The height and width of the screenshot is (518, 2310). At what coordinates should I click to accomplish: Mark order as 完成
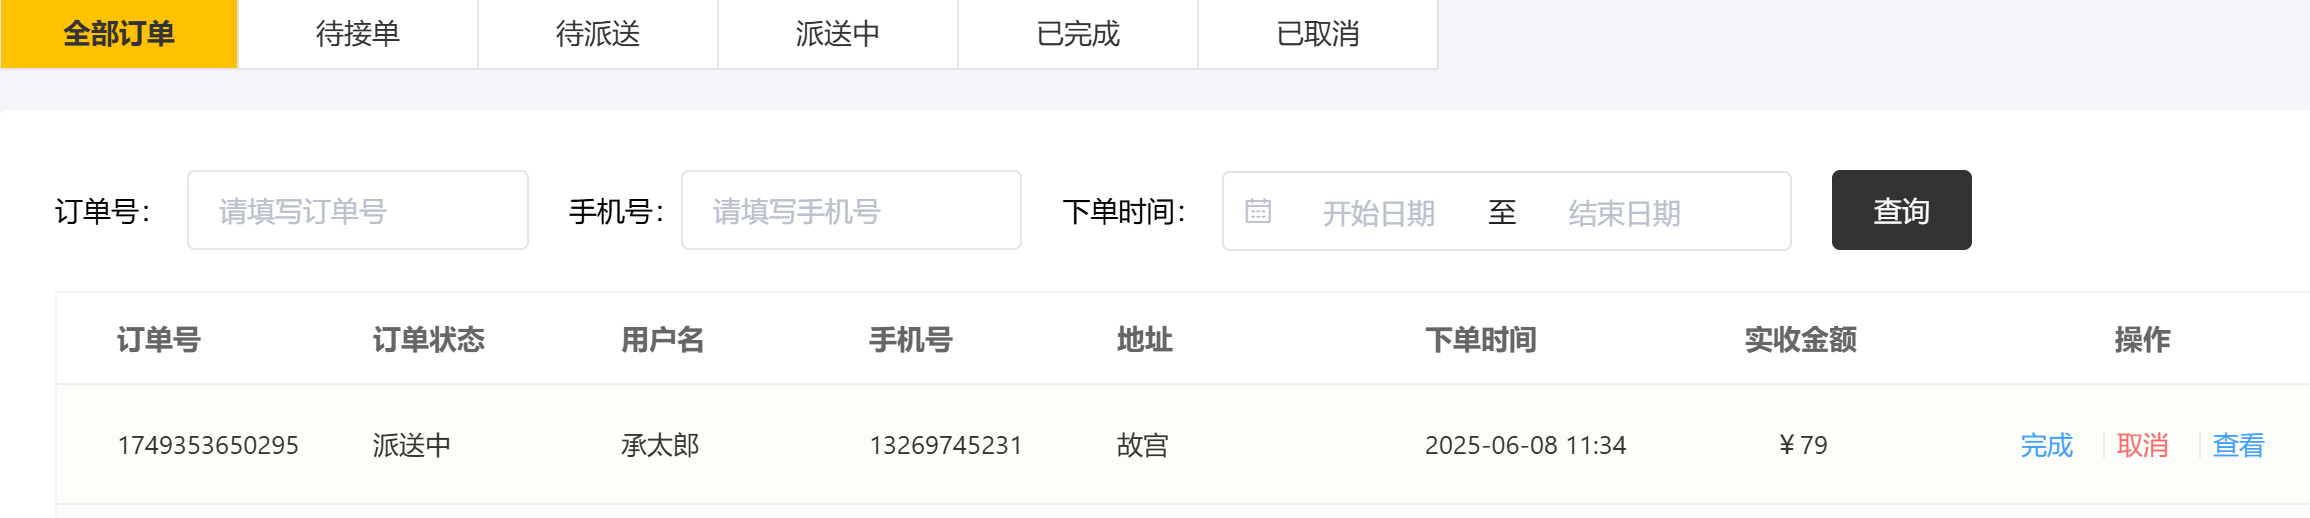(x=2047, y=445)
